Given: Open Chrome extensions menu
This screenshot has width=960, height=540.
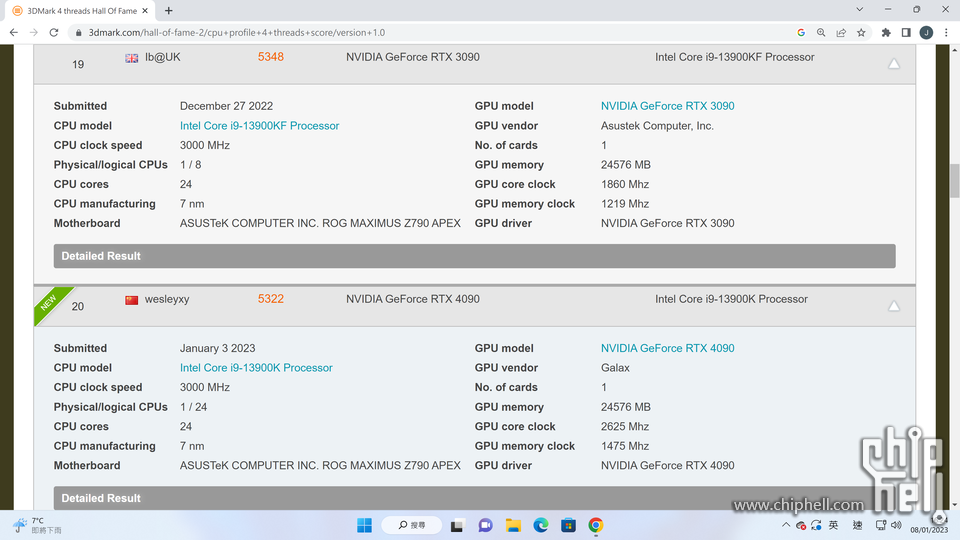Looking at the screenshot, I should click(886, 32).
